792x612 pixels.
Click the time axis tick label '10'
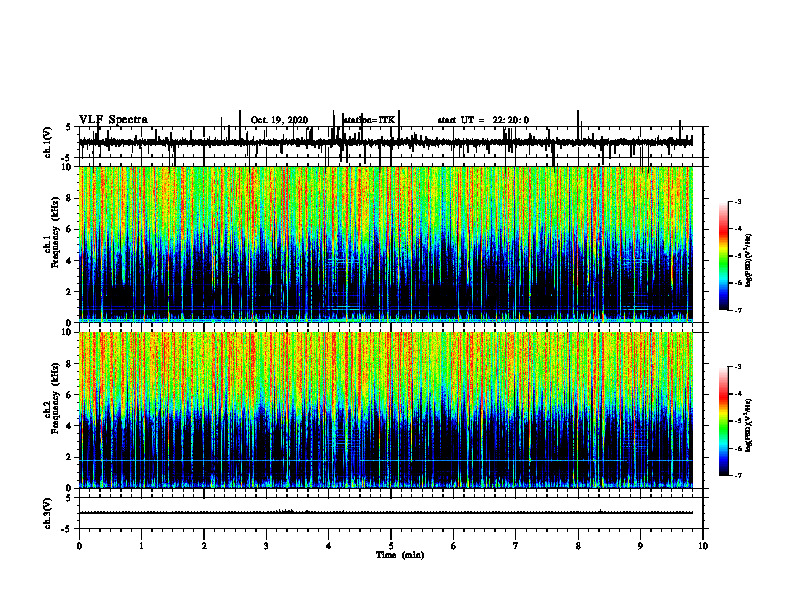703,546
